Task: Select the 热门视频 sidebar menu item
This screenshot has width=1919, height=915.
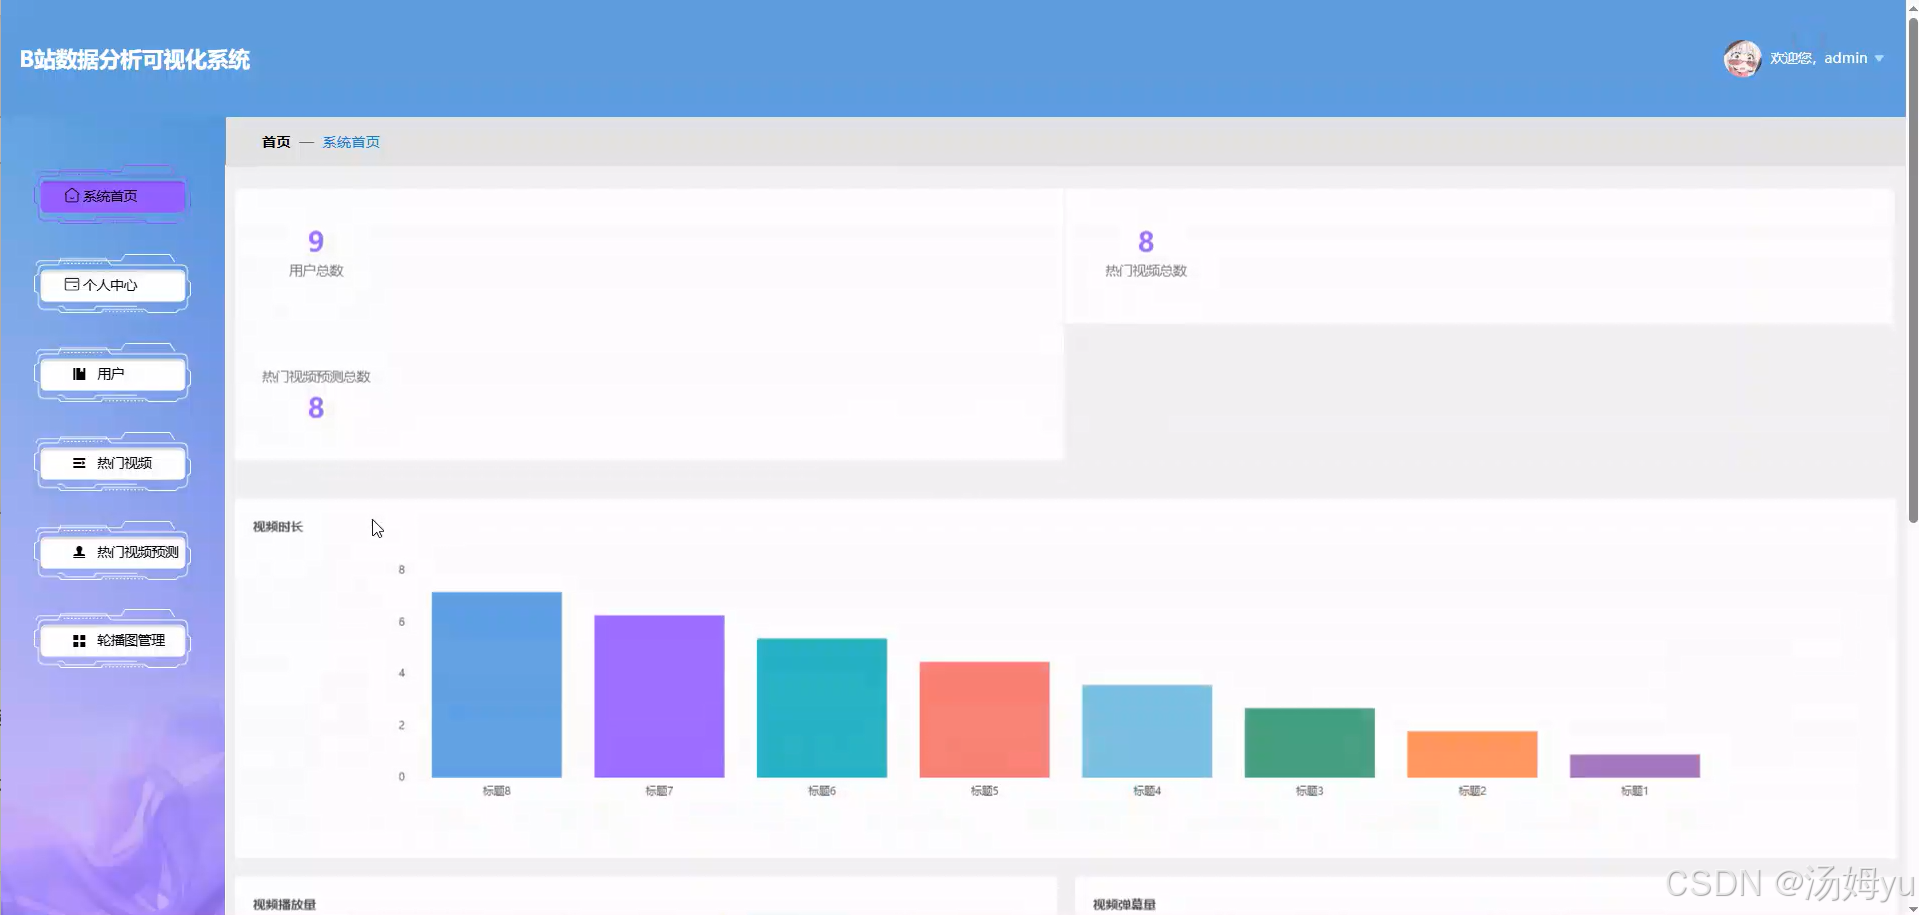Action: click(112, 463)
